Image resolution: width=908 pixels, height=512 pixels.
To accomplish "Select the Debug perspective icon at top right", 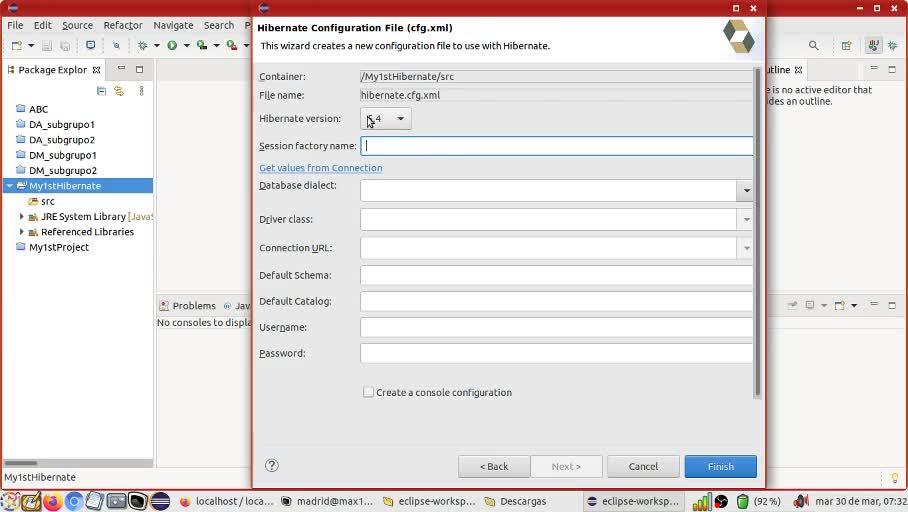I will (892, 45).
